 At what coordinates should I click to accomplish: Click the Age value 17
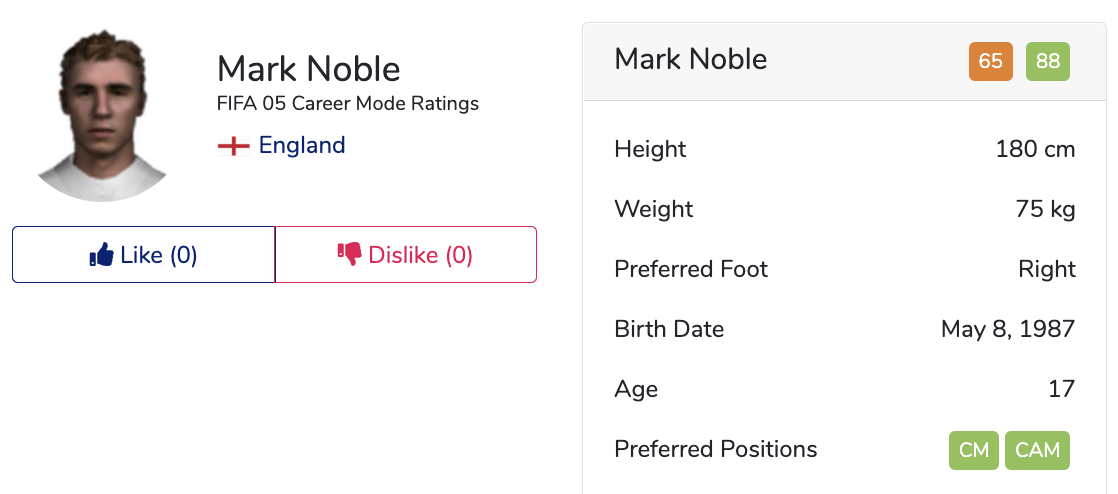[x=1062, y=389]
